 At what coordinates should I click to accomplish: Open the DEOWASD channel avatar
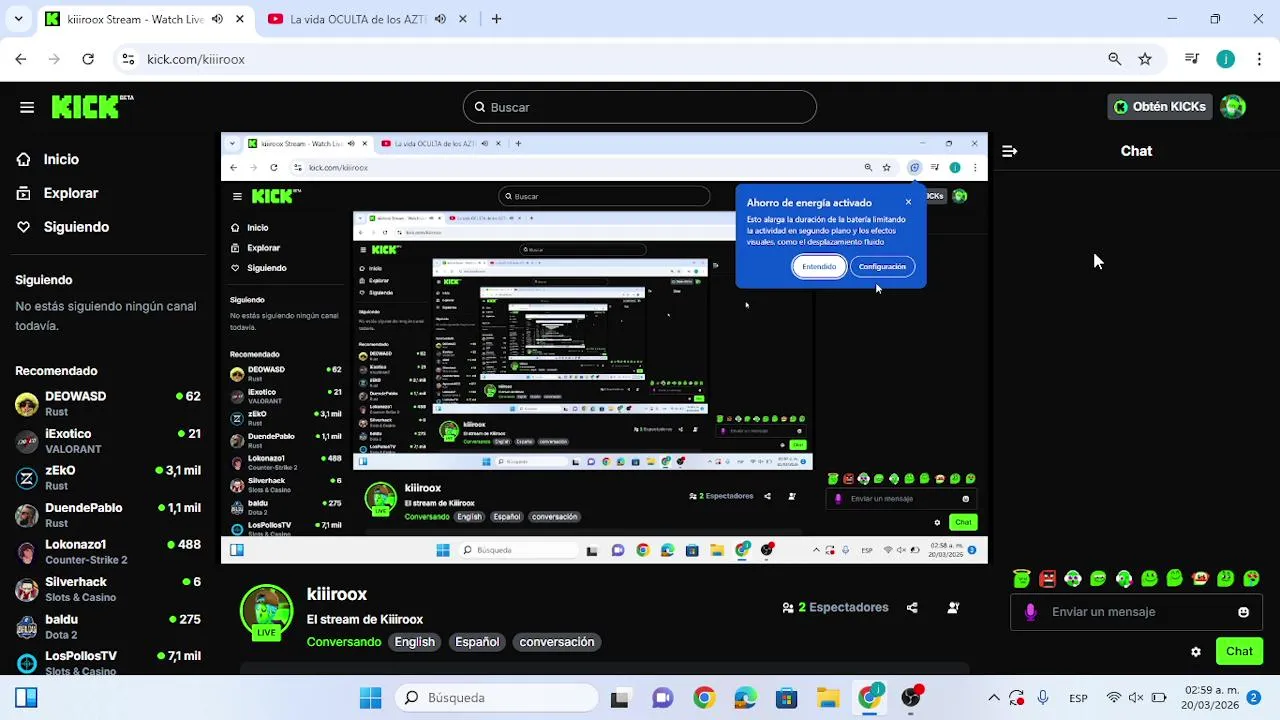tap(27, 404)
